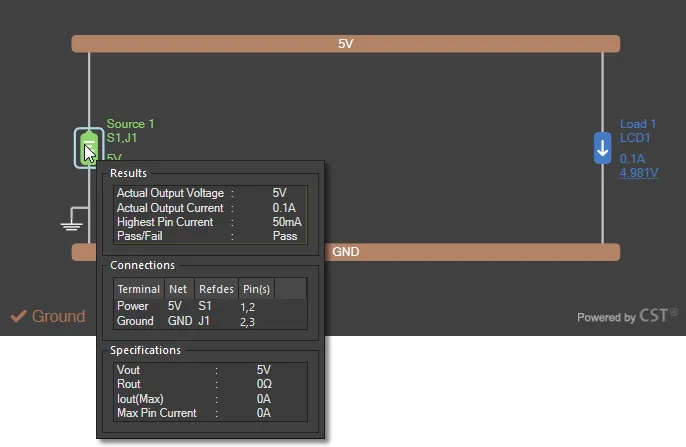Click the J1 refdes cell
The width and height of the screenshot is (686, 447).
pyautogui.click(x=204, y=321)
